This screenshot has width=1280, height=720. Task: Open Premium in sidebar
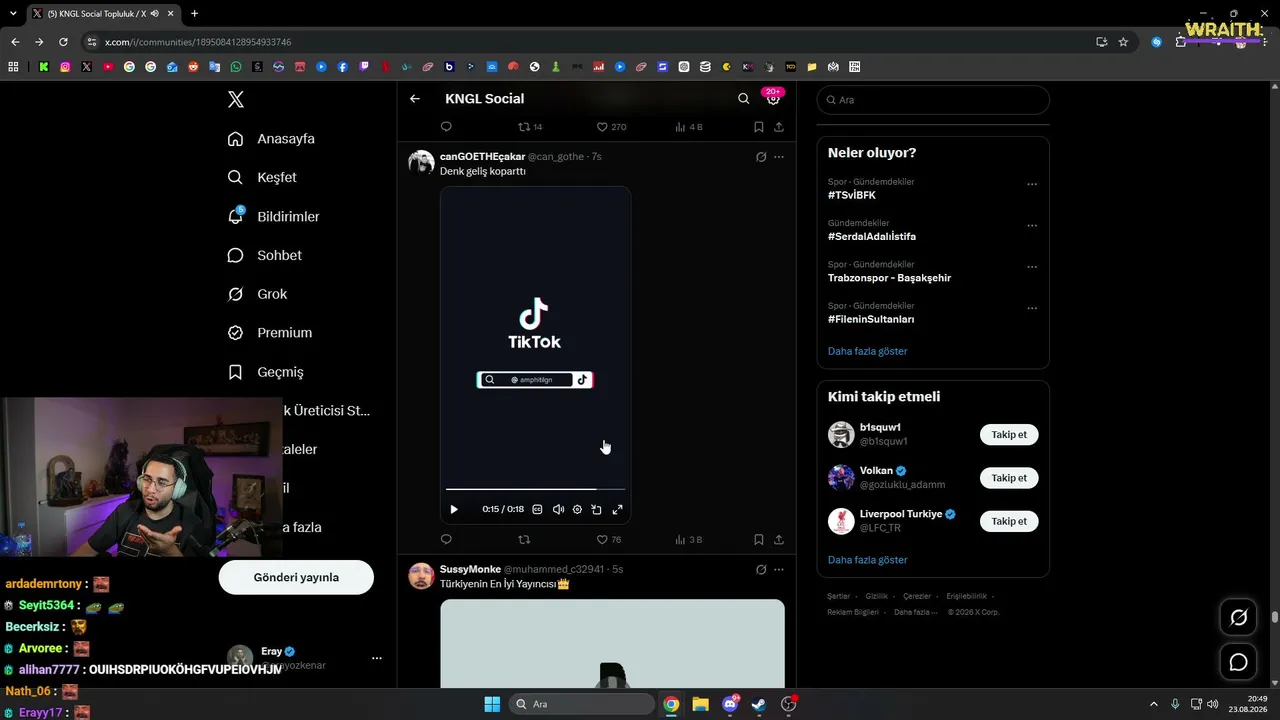(270, 333)
